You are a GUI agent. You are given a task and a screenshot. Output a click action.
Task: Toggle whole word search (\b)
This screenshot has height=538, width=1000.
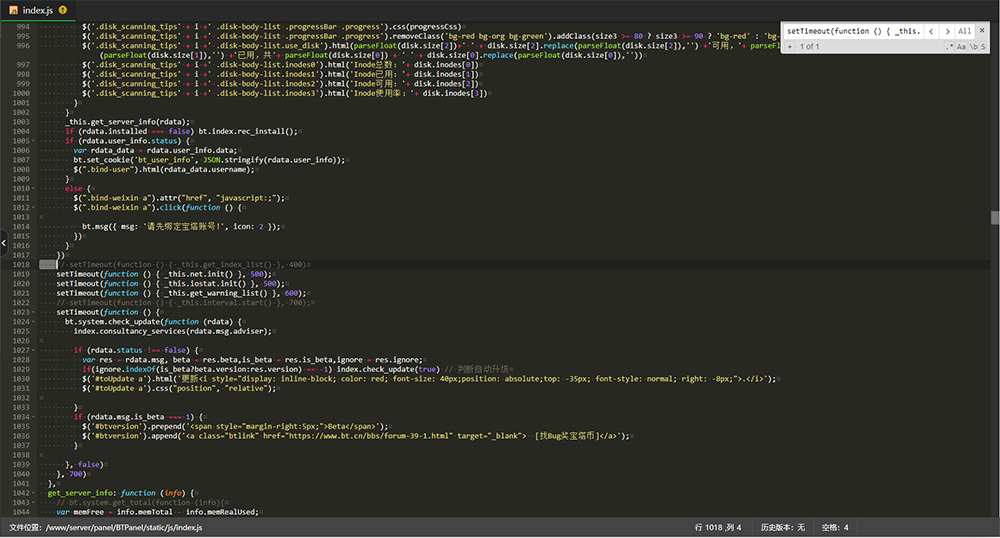(974, 47)
